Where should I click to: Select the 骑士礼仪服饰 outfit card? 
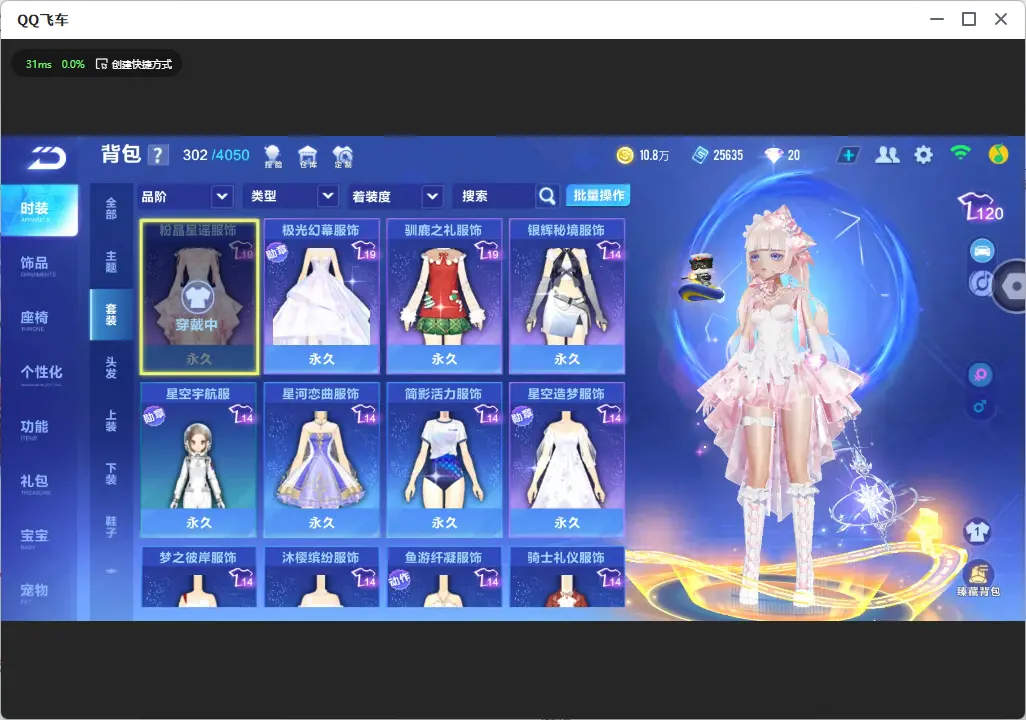(x=567, y=577)
